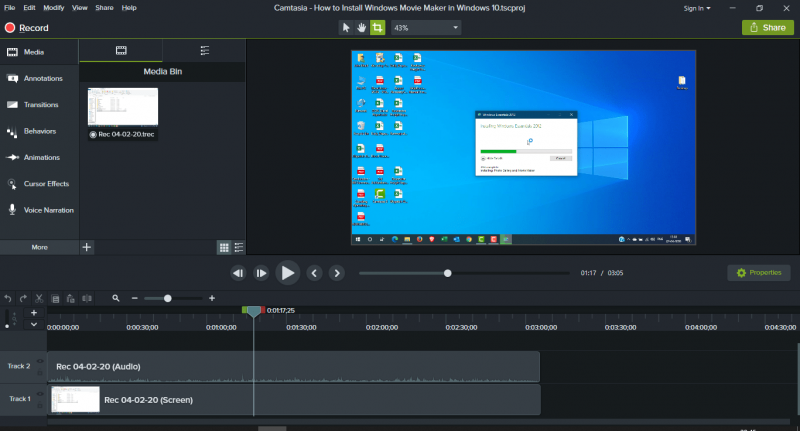Open the View menu
Viewport: 800px width, 431px height.
pyautogui.click(x=80, y=8)
